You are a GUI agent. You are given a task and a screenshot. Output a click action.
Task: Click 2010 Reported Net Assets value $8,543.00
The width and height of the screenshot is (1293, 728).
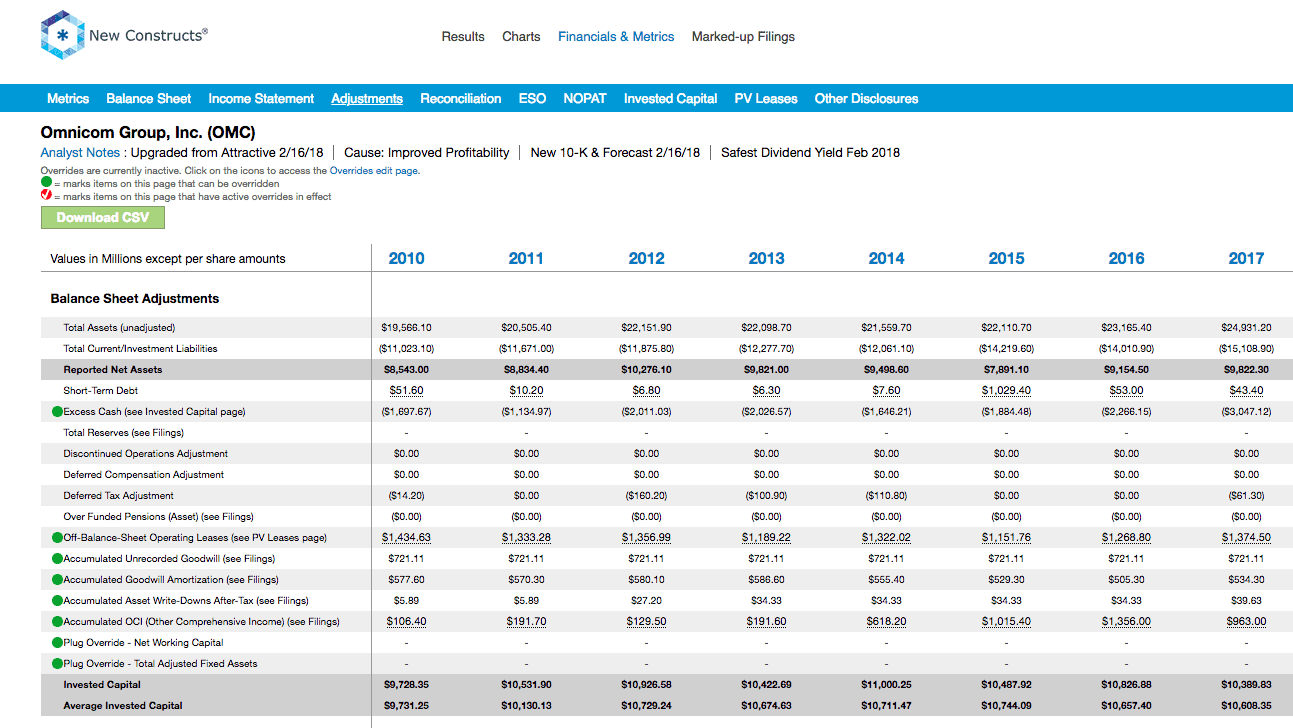tap(406, 370)
